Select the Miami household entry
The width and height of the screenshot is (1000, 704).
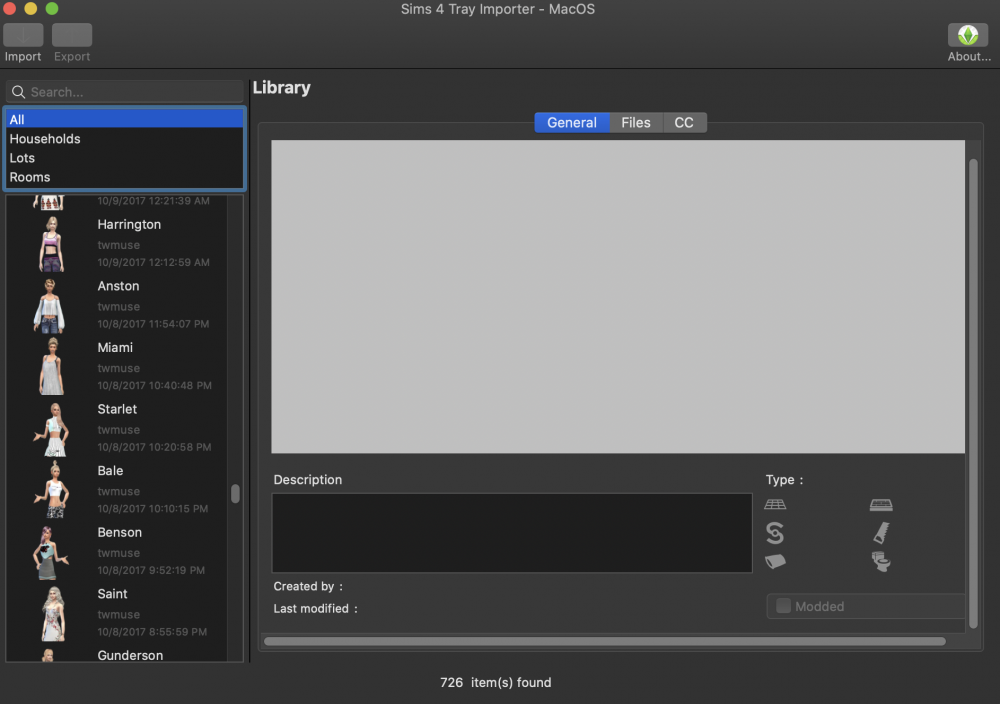(x=117, y=367)
